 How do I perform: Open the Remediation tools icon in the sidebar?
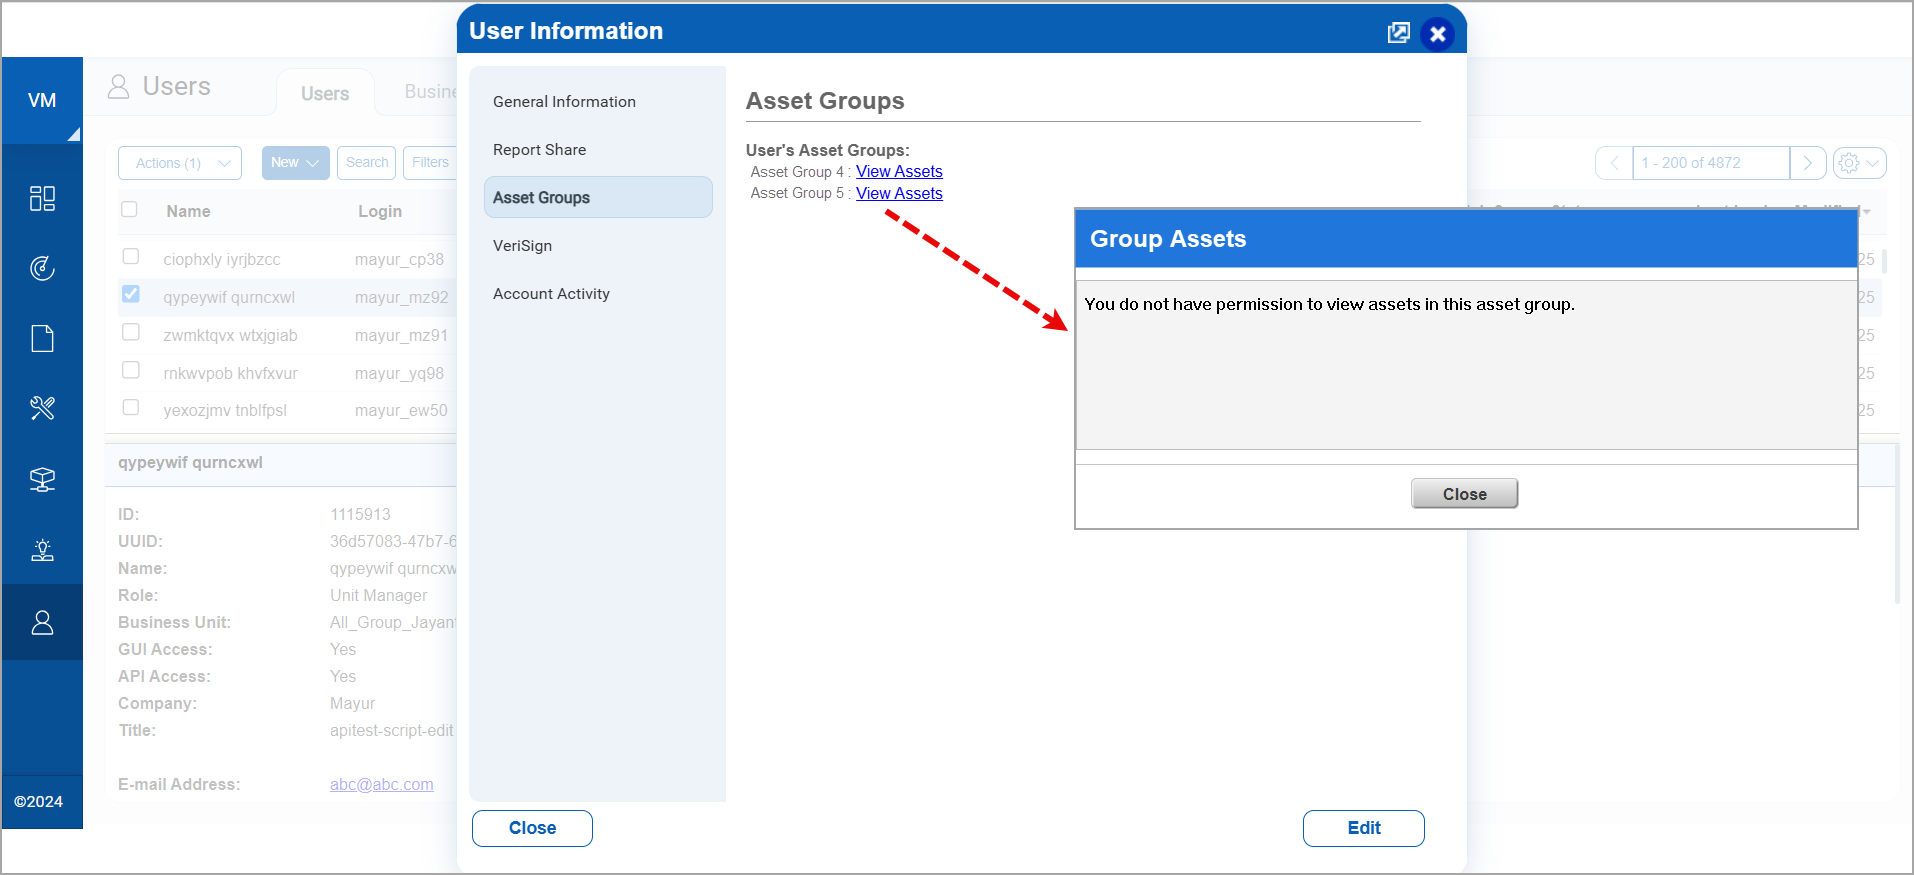pyautogui.click(x=42, y=408)
